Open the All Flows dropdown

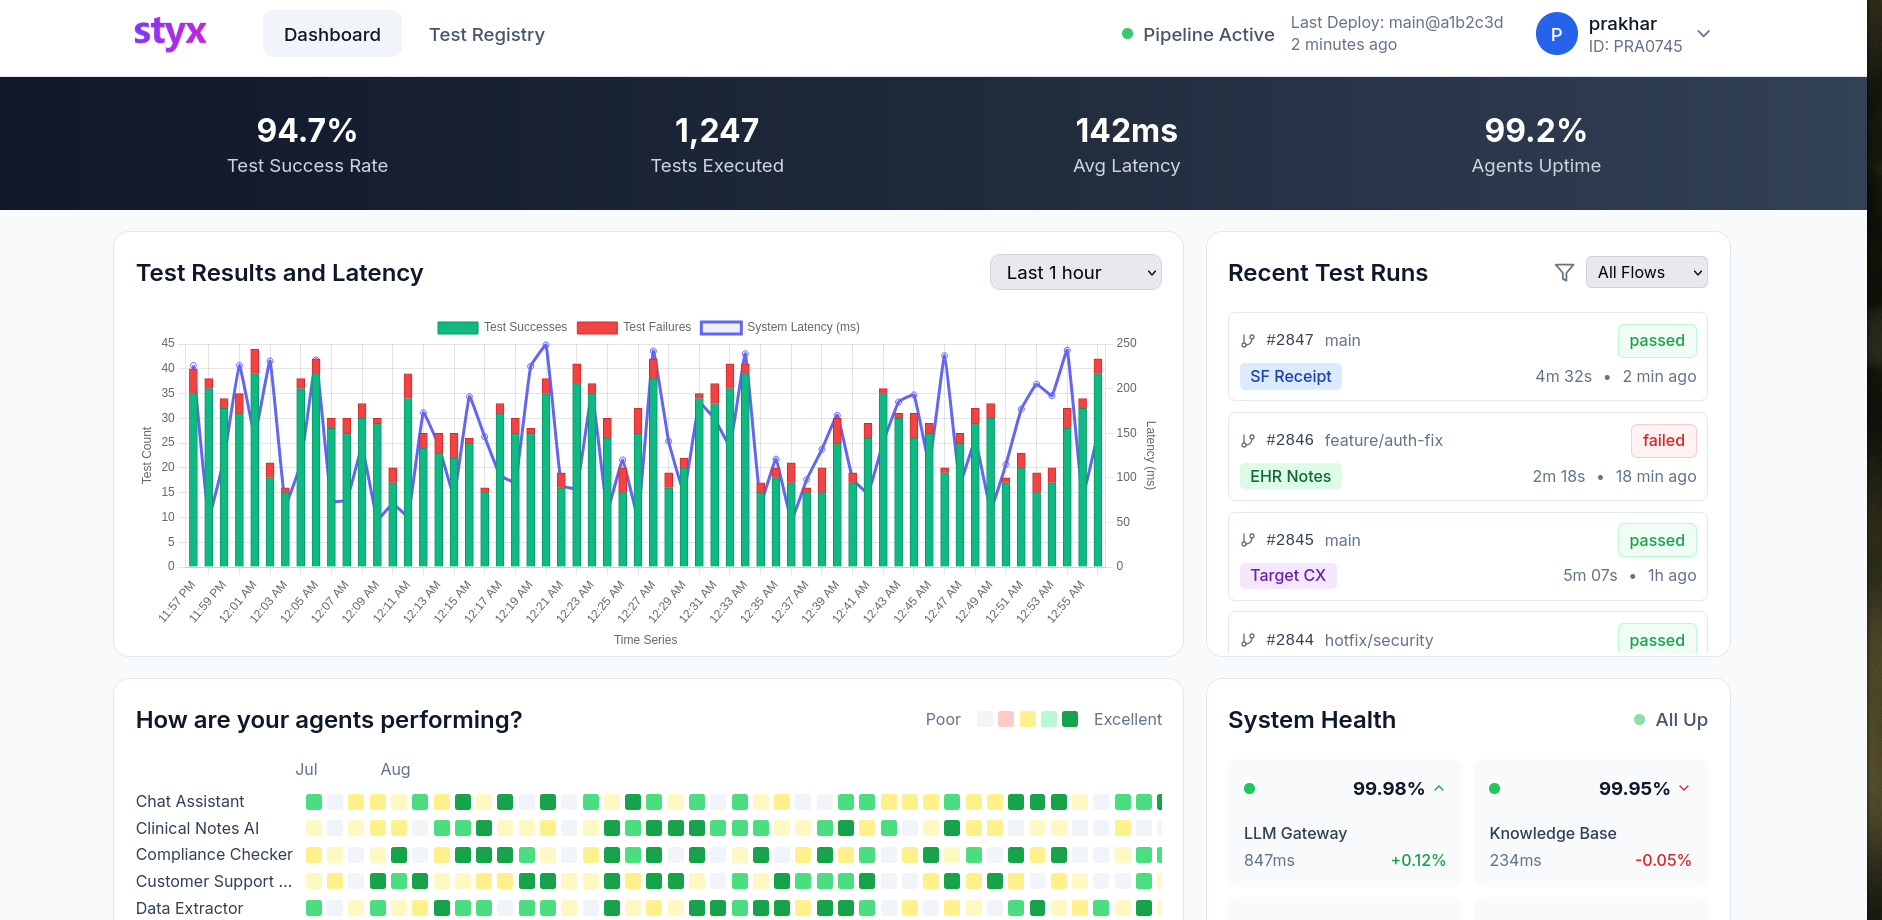point(1646,272)
